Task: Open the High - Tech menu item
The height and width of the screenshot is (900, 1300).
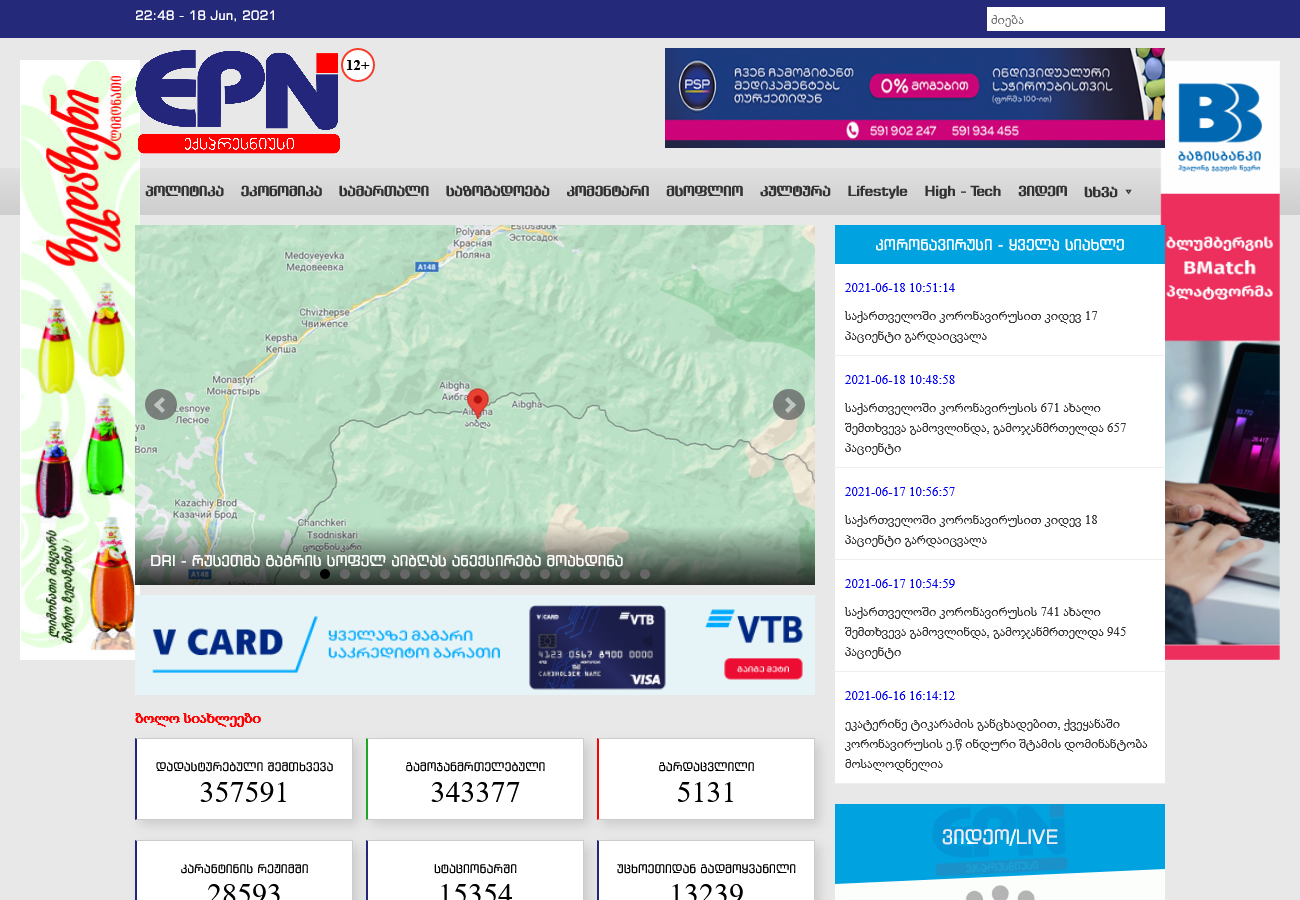Action: [x=962, y=192]
